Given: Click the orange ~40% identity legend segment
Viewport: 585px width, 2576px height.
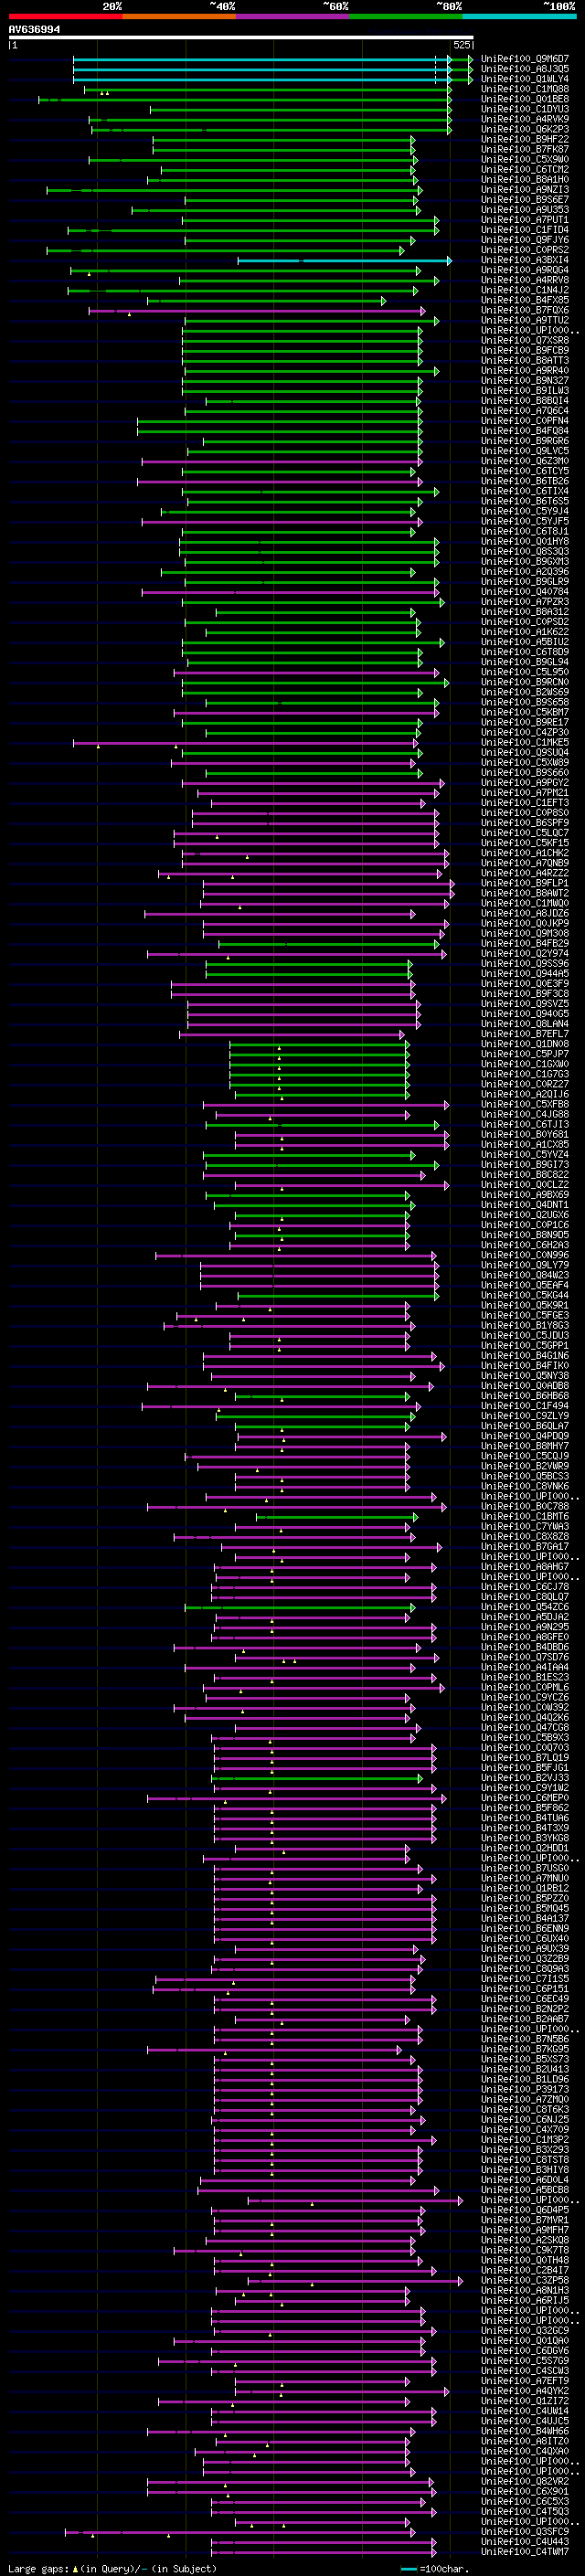Looking at the screenshot, I should (179, 16).
